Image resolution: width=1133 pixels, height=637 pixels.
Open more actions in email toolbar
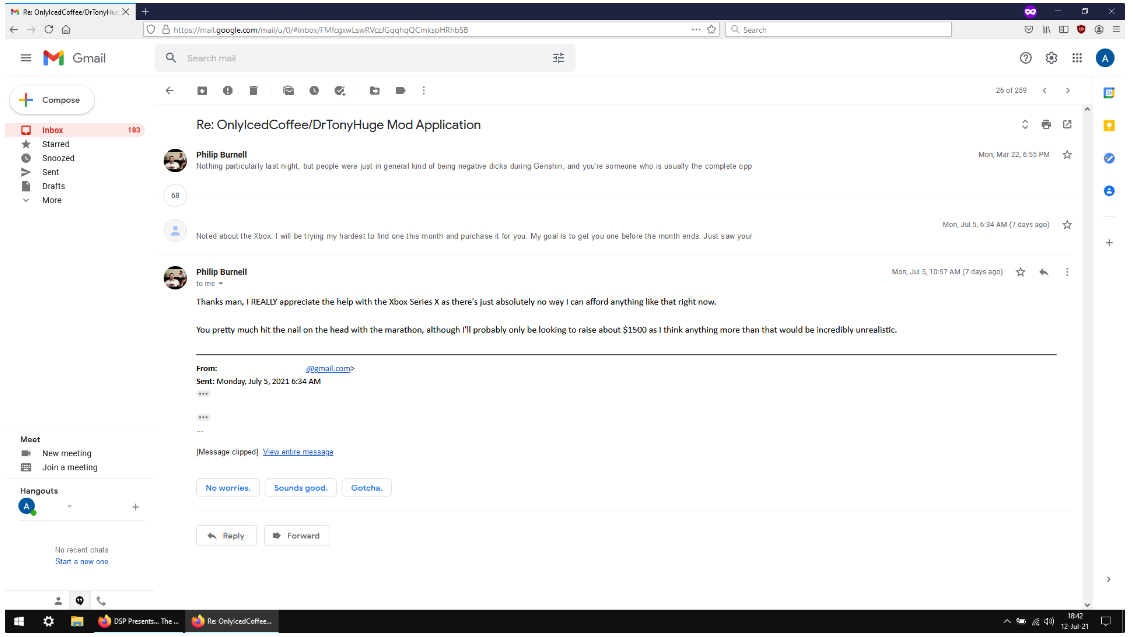[424, 90]
